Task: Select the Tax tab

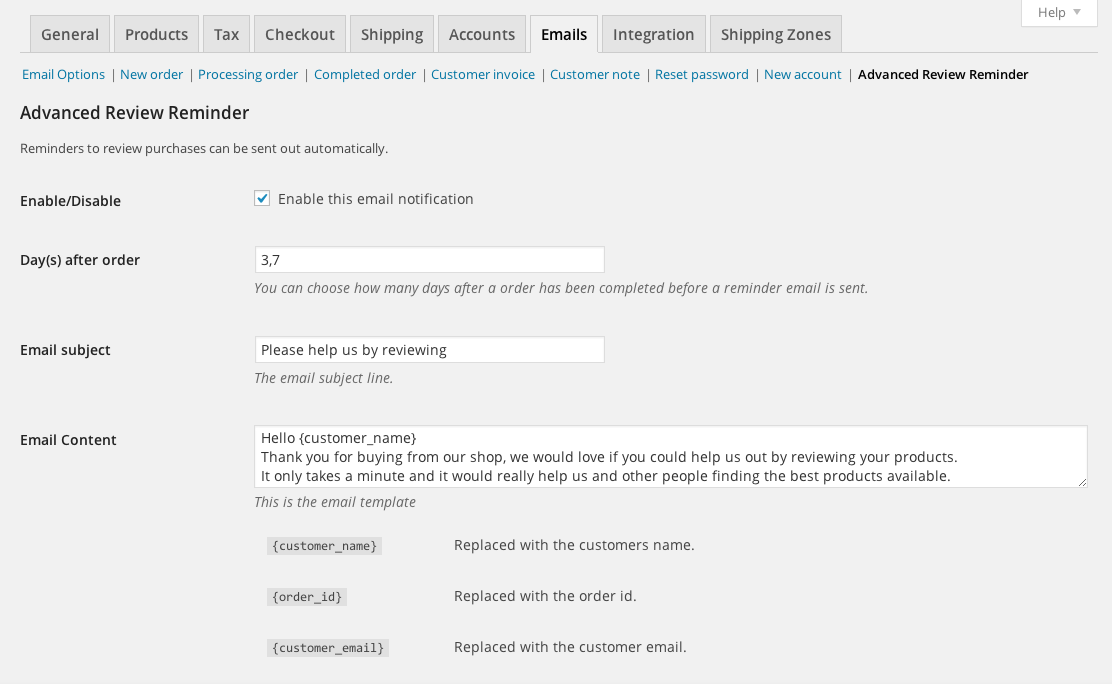Action: click(x=226, y=33)
